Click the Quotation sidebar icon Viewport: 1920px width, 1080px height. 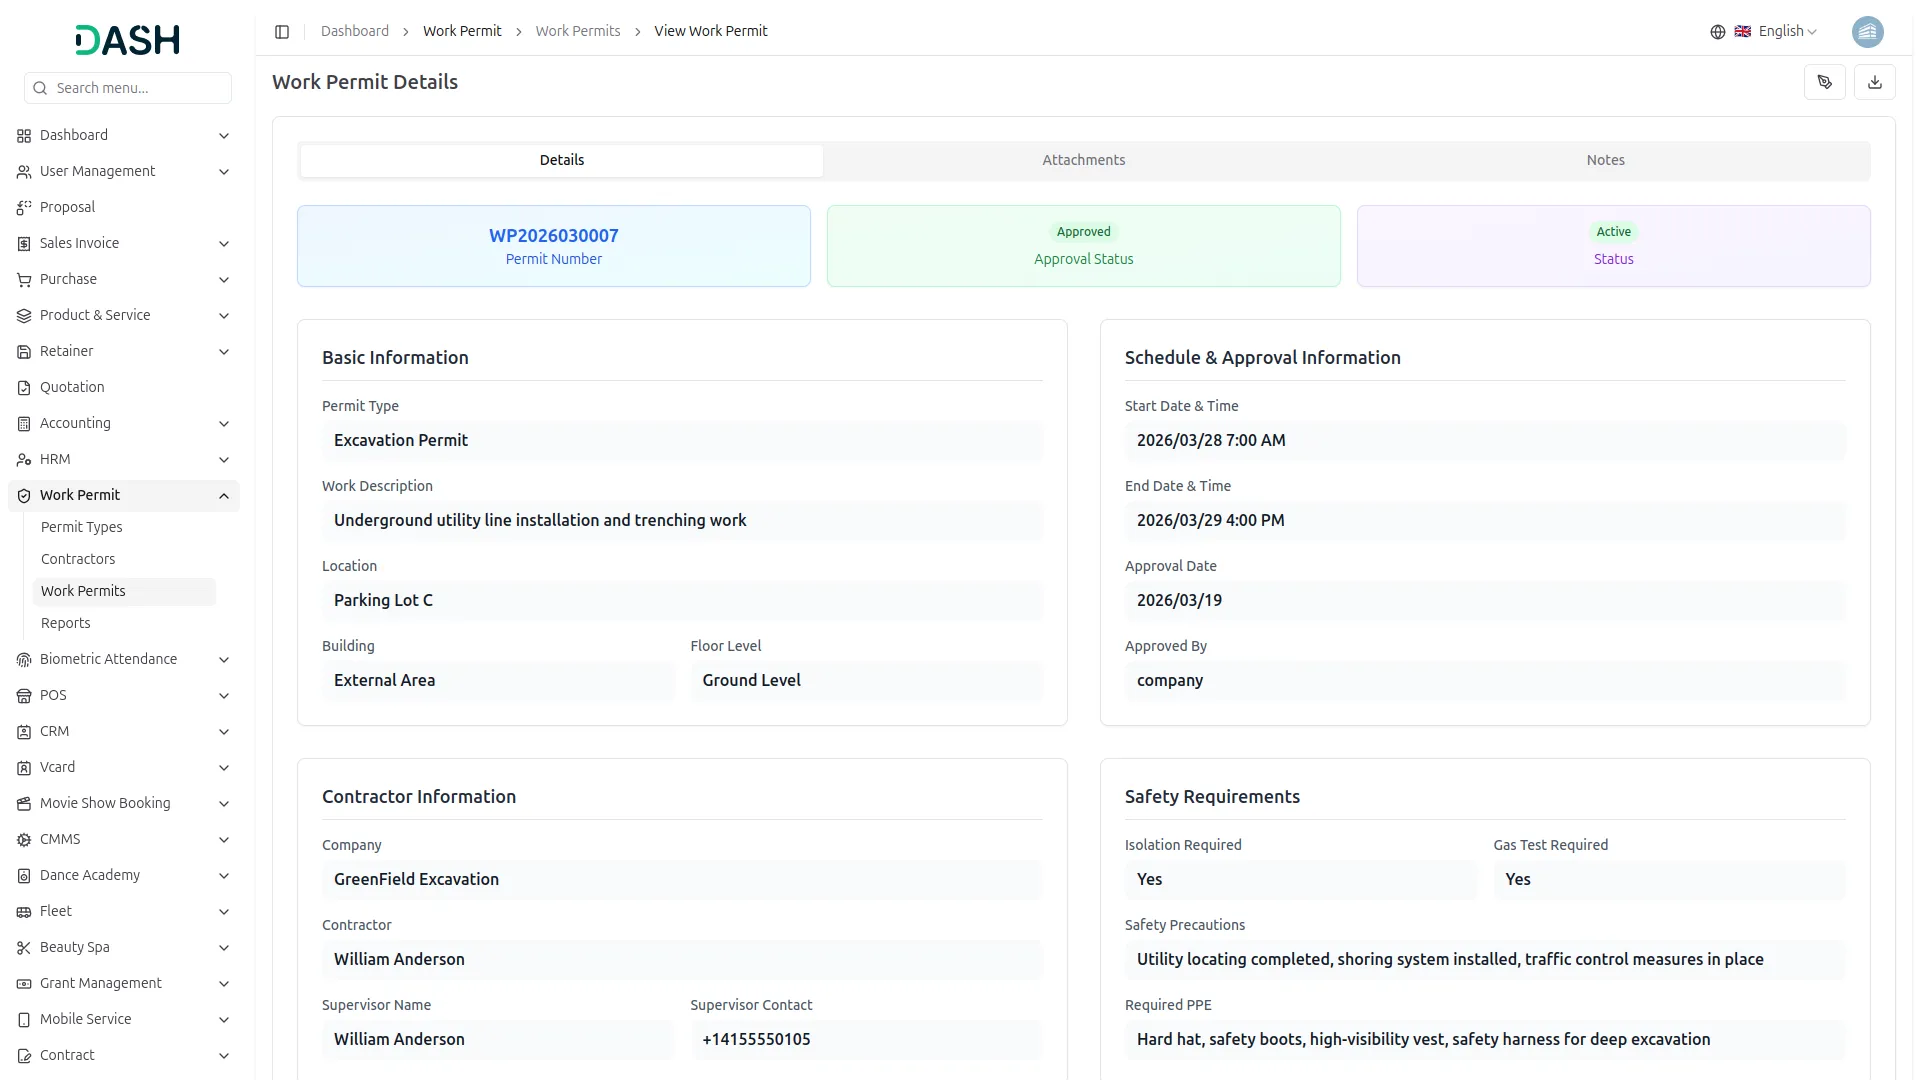tap(24, 388)
